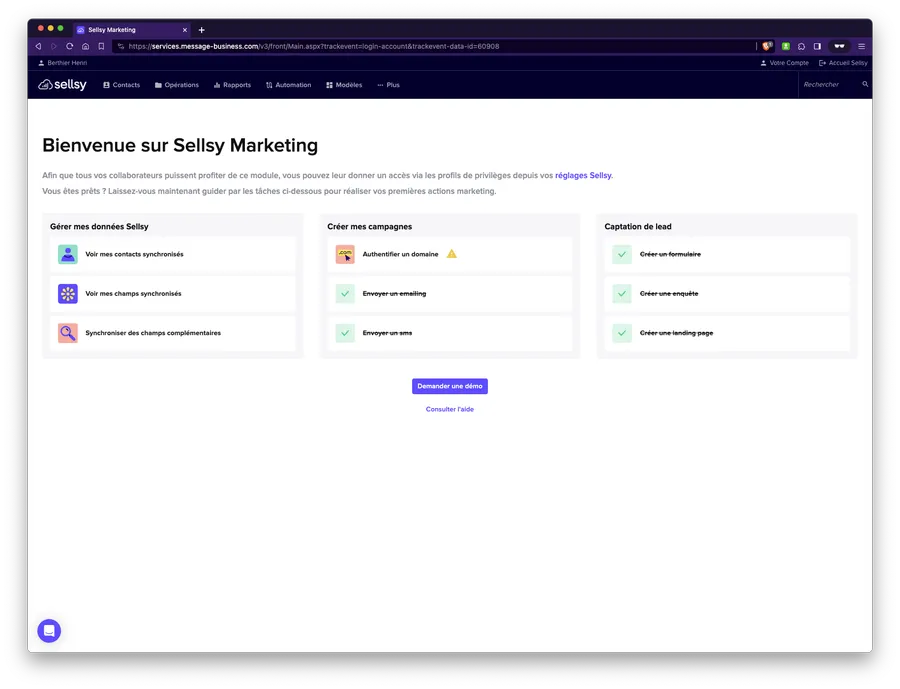The width and height of the screenshot is (900, 689).
Task: Go to Accueil Sellsy
Action: pos(843,63)
